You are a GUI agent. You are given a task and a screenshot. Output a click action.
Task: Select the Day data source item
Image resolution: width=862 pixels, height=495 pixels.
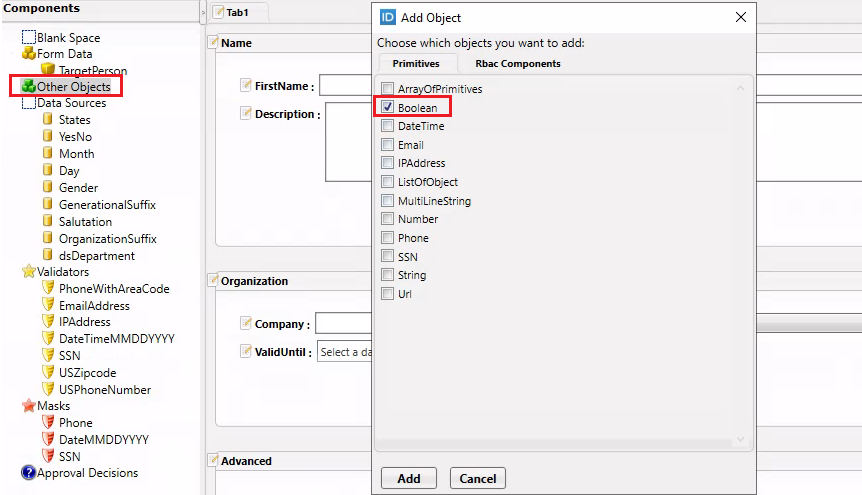pos(69,171)
